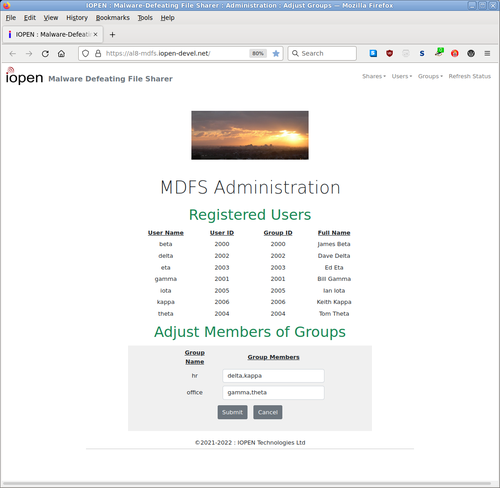500x488 pixels.
Task: Click the red shield extension icon
Action: coord(389,53)
